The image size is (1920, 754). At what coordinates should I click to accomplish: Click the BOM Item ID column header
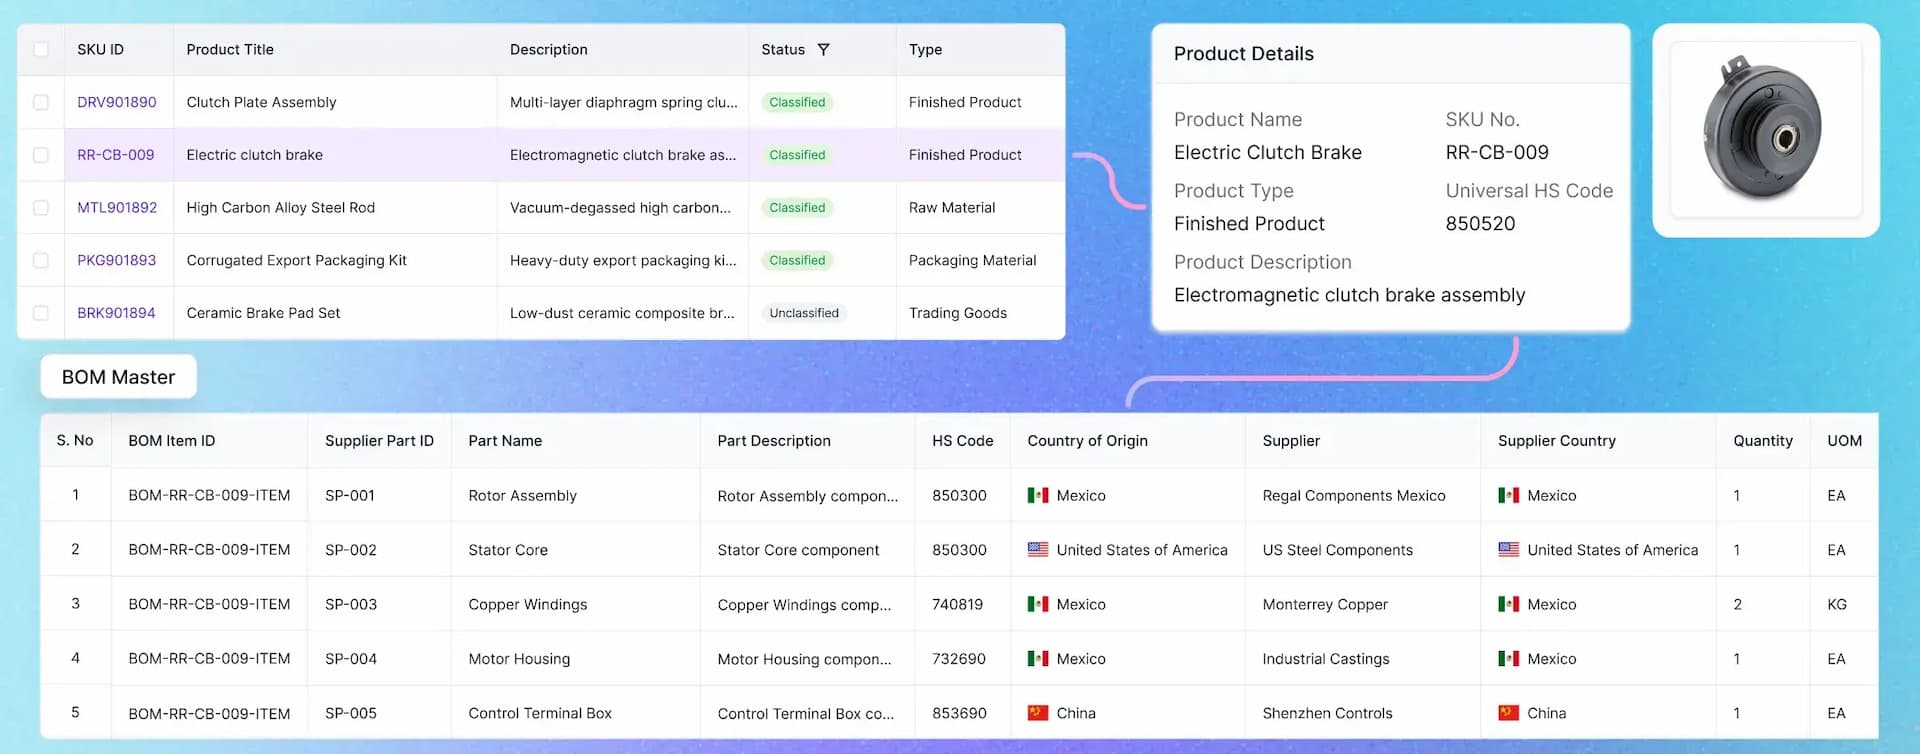click(x=172, y=440)
